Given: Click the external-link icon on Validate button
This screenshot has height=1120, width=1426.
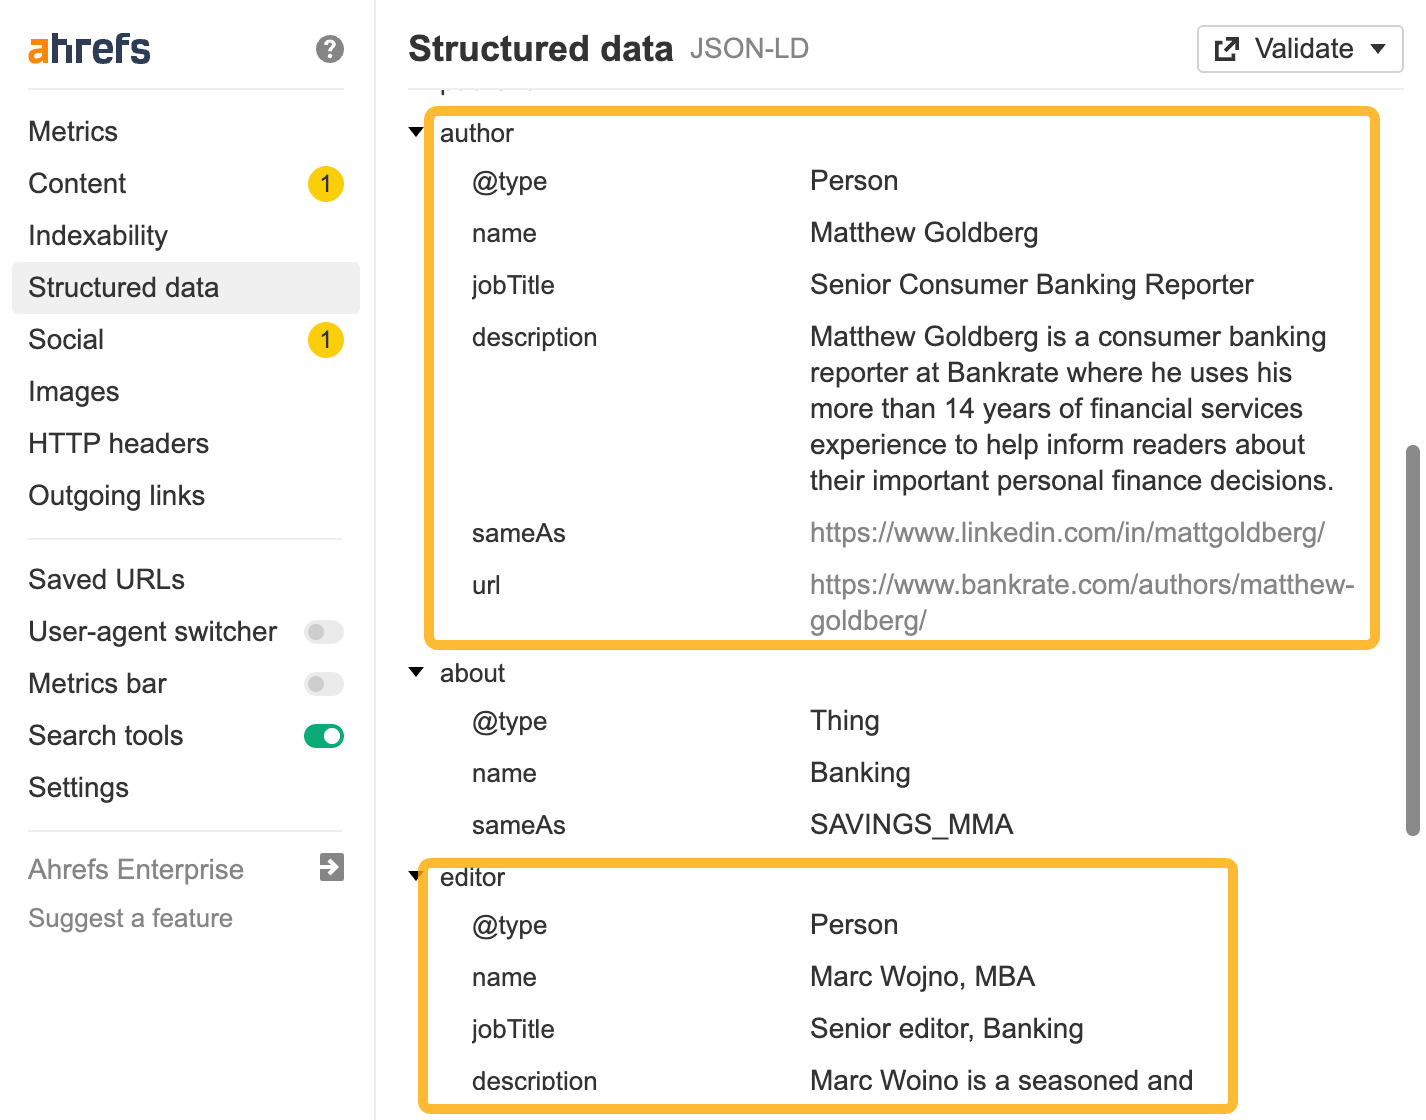Looking at the screenshot, I should pyautogui.click(x=1224, y=49).
